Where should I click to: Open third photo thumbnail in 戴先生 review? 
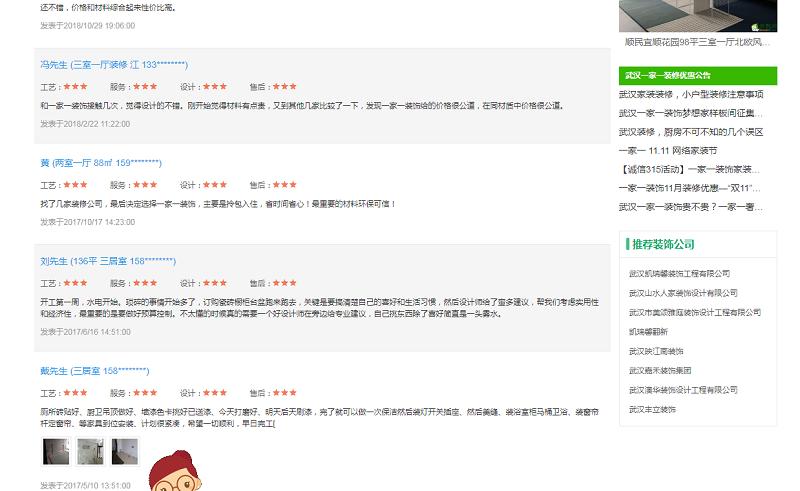point(125,452)
